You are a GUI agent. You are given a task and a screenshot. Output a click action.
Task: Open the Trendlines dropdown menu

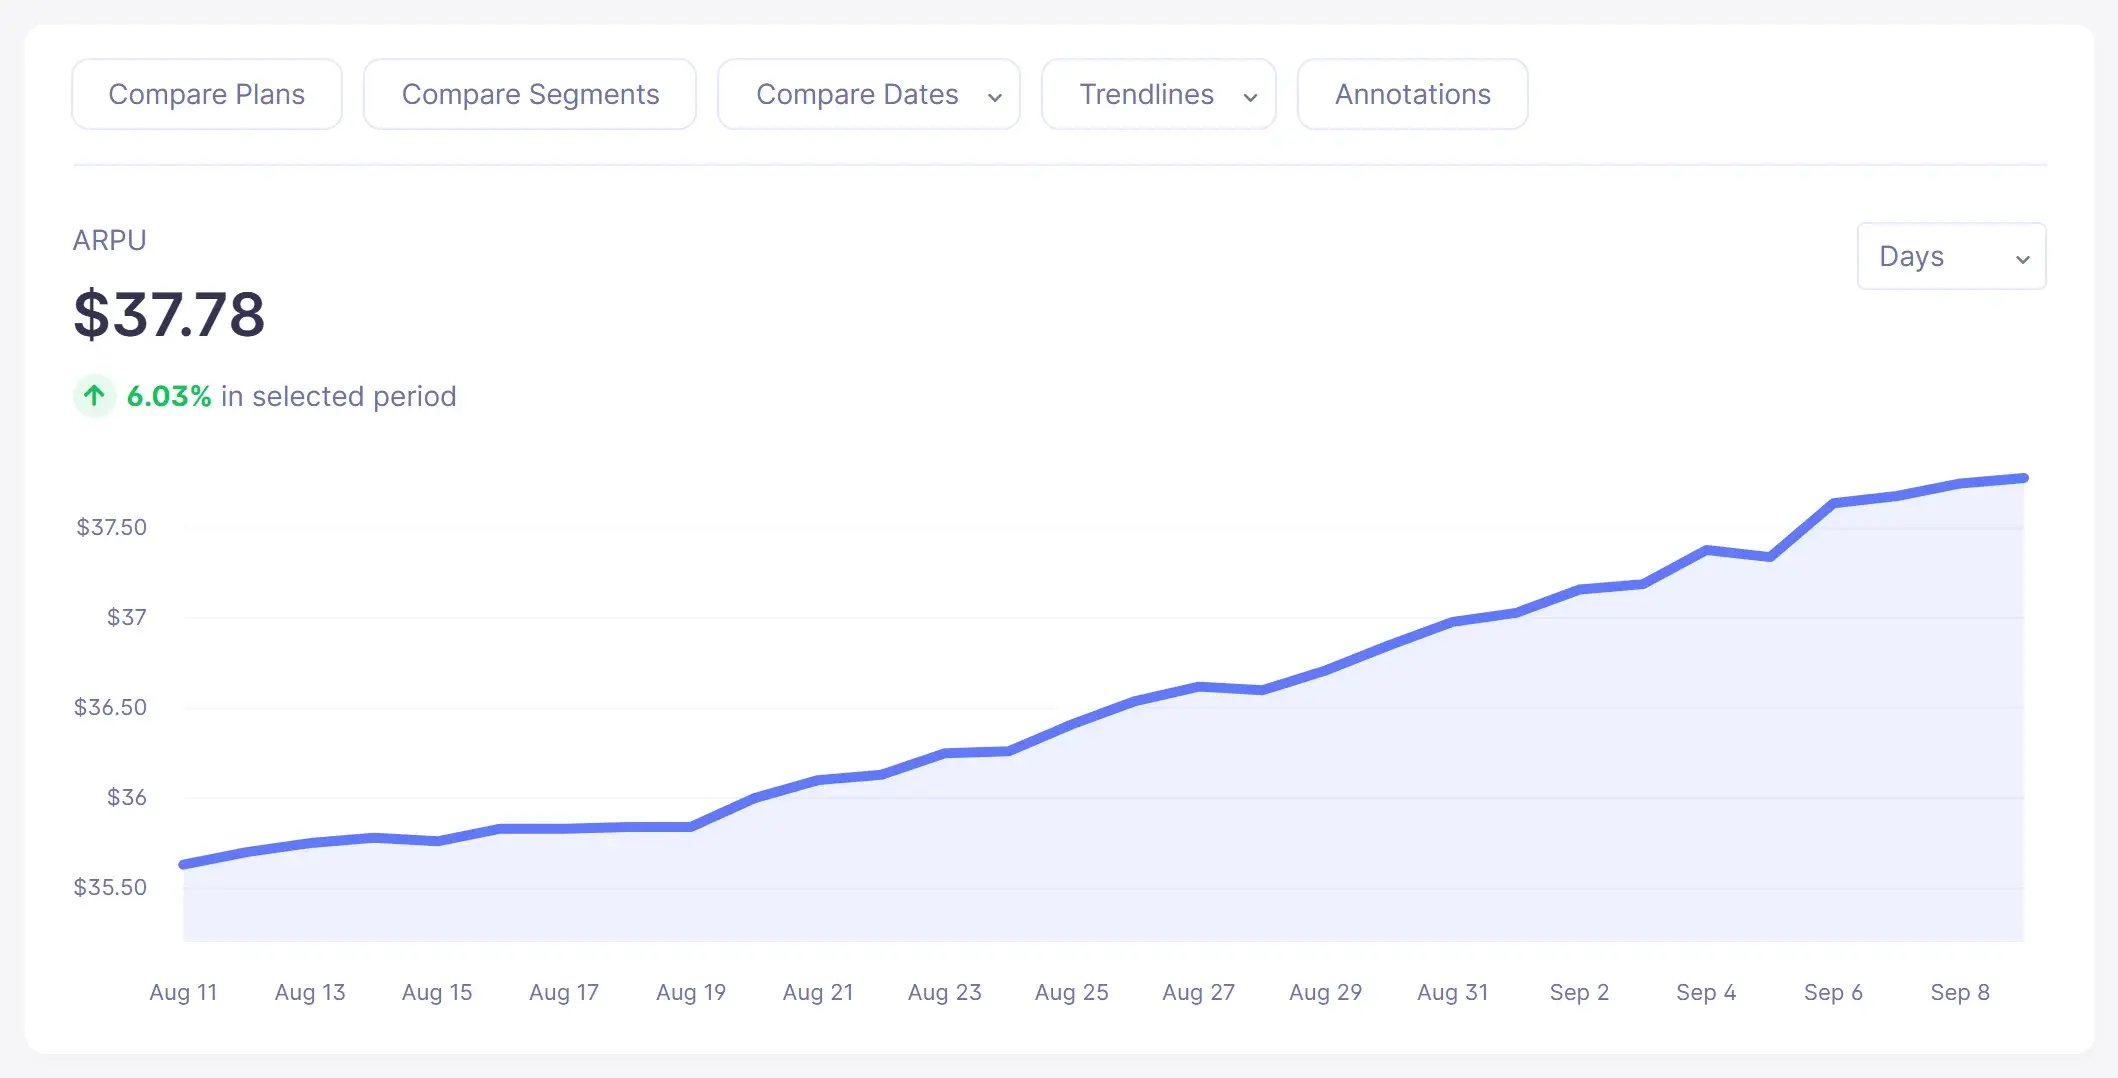pos(1159,94)
